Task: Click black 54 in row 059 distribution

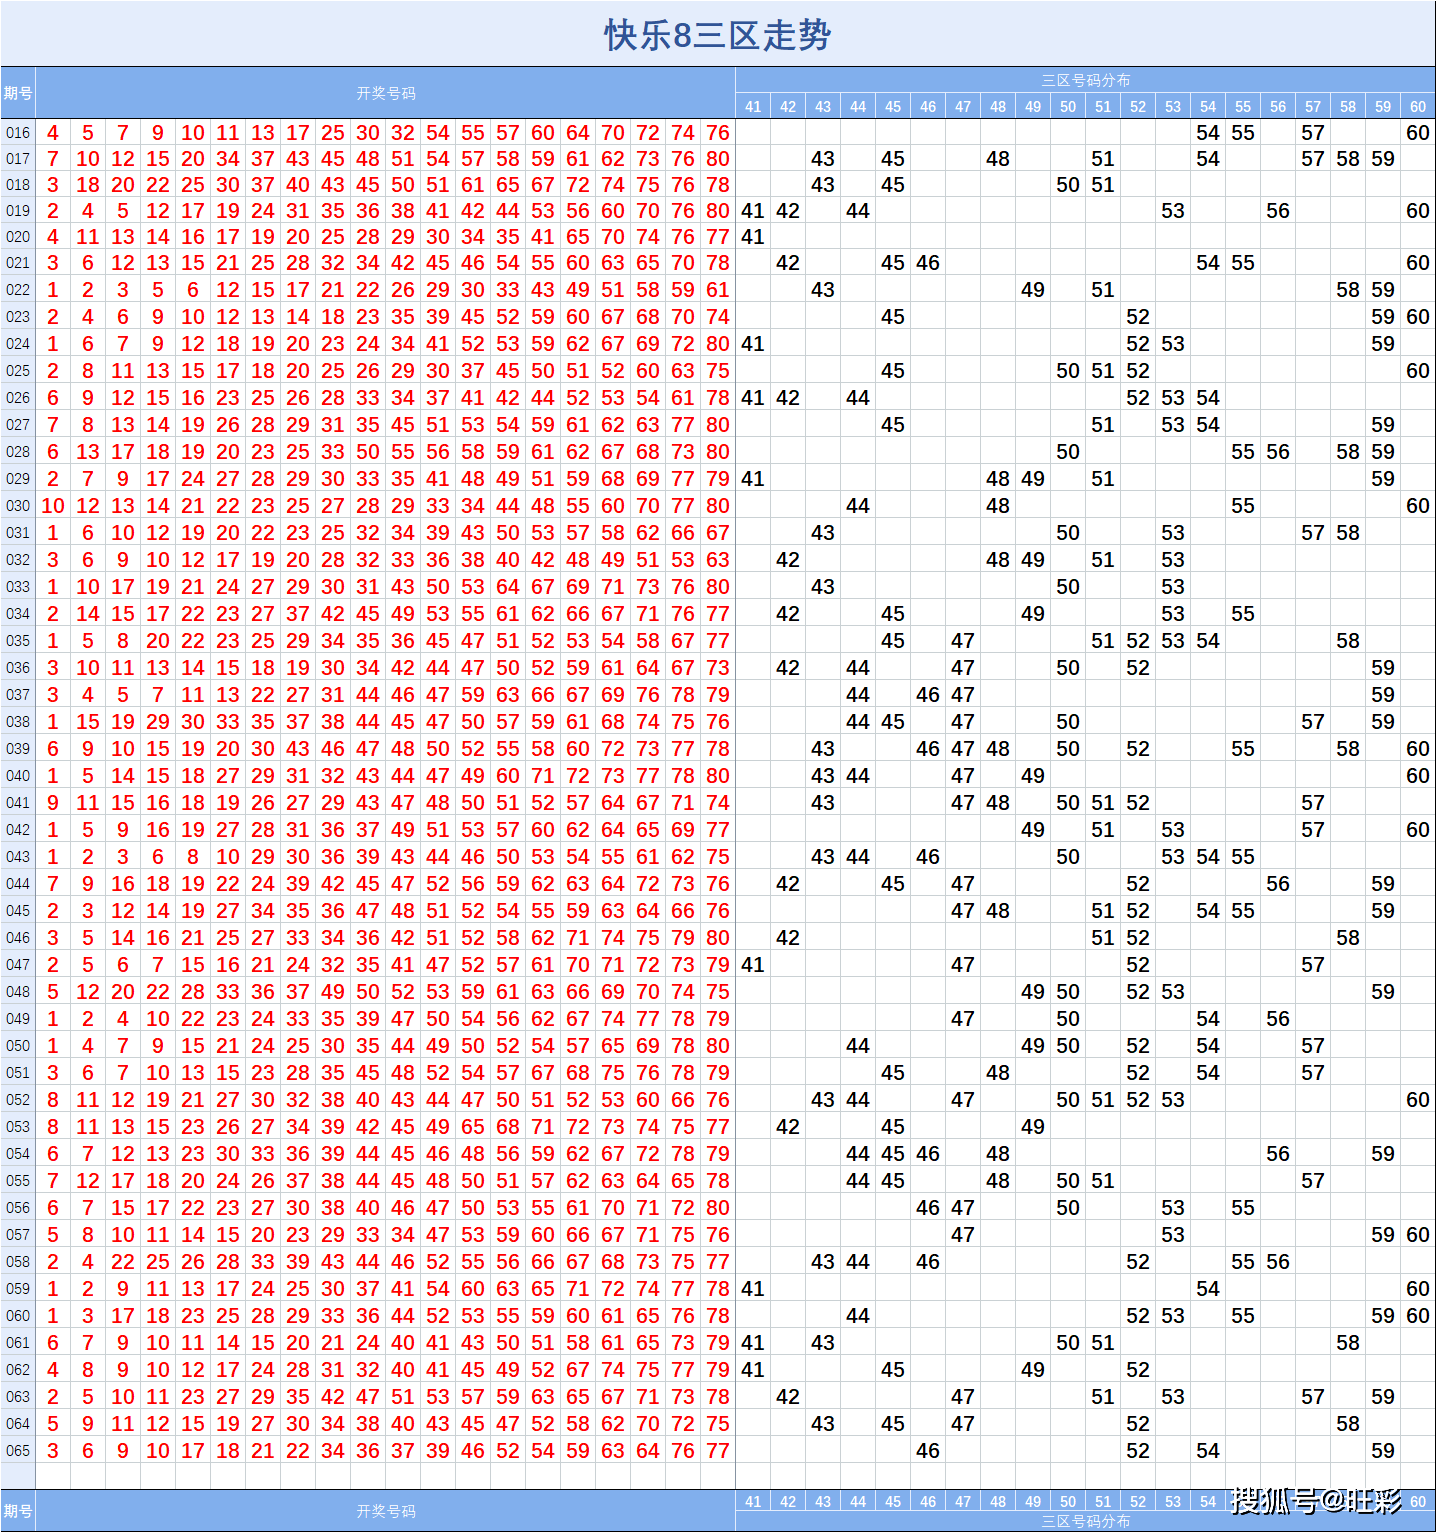Action: [1208, 1289]
